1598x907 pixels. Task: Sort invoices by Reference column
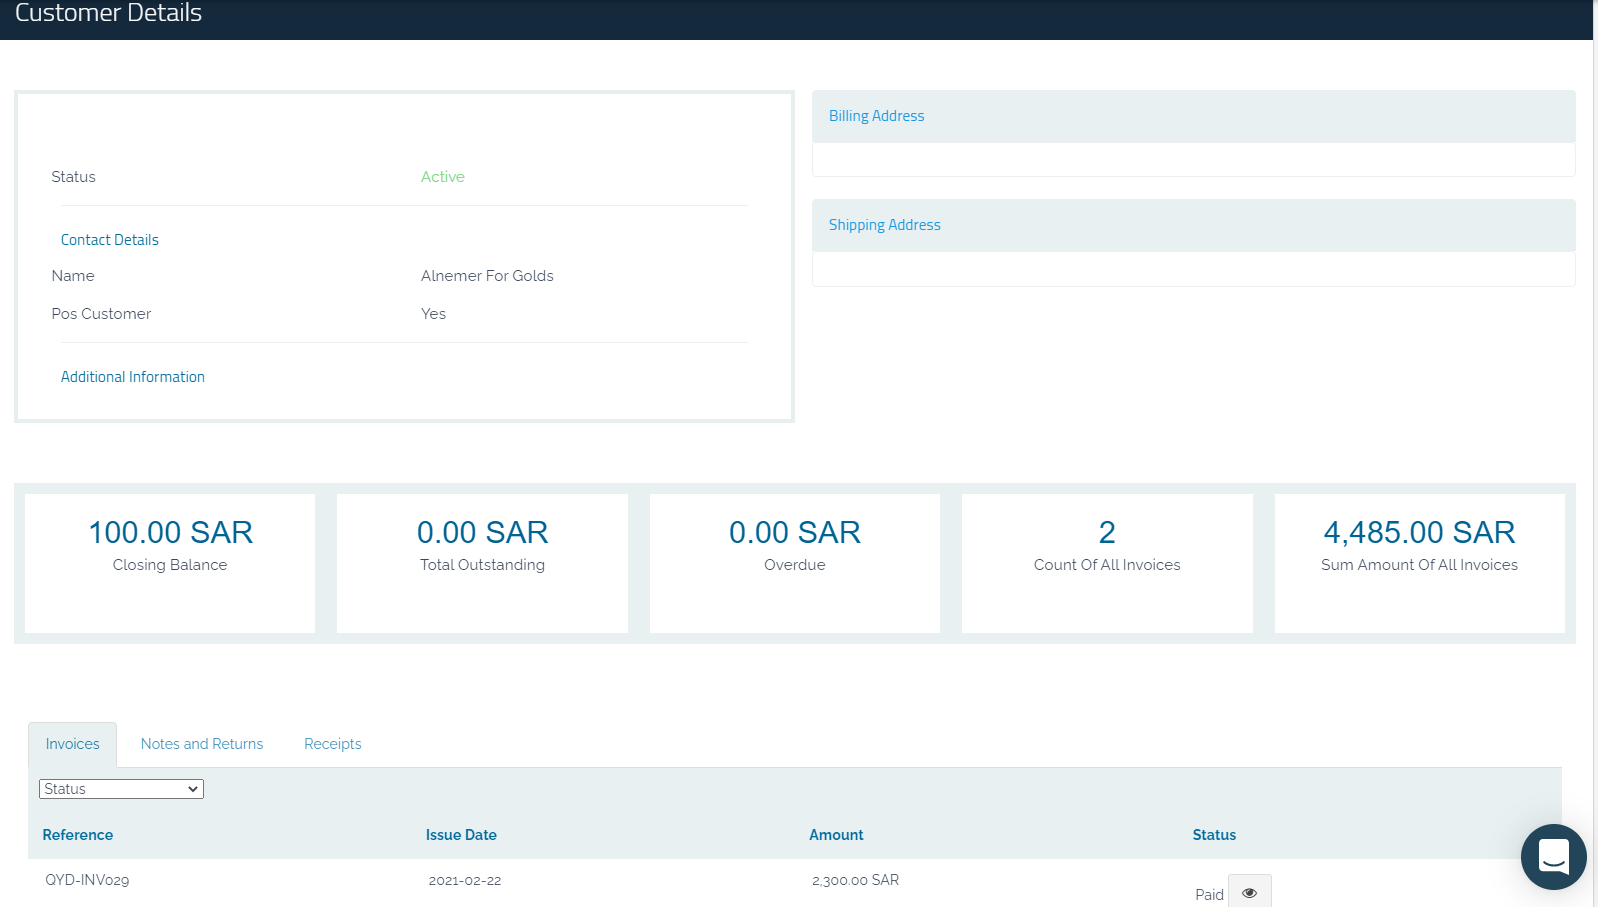(x=78, y=835)
